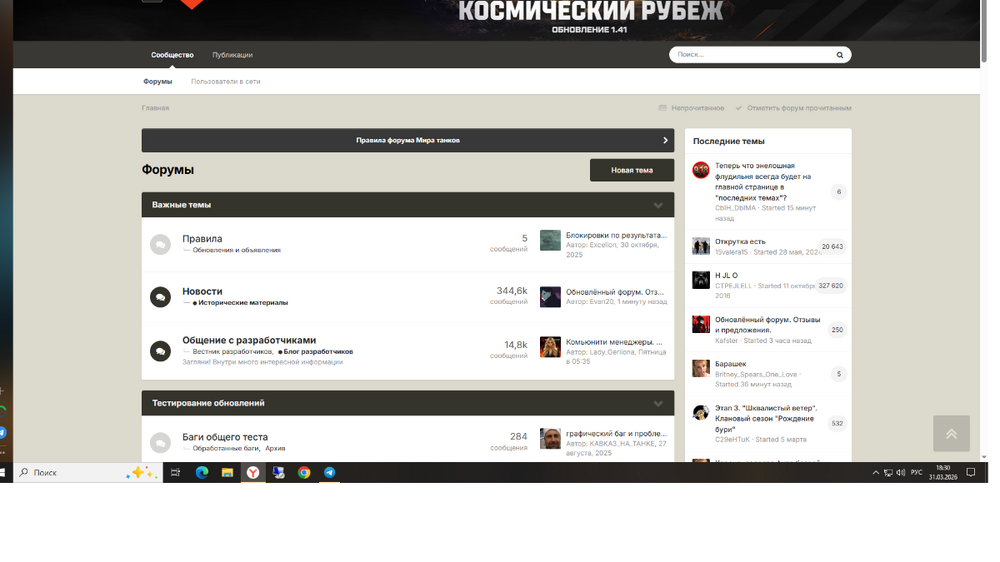
Task: Open Windows Task View icon in taskbar
Action: pos(175,473)
